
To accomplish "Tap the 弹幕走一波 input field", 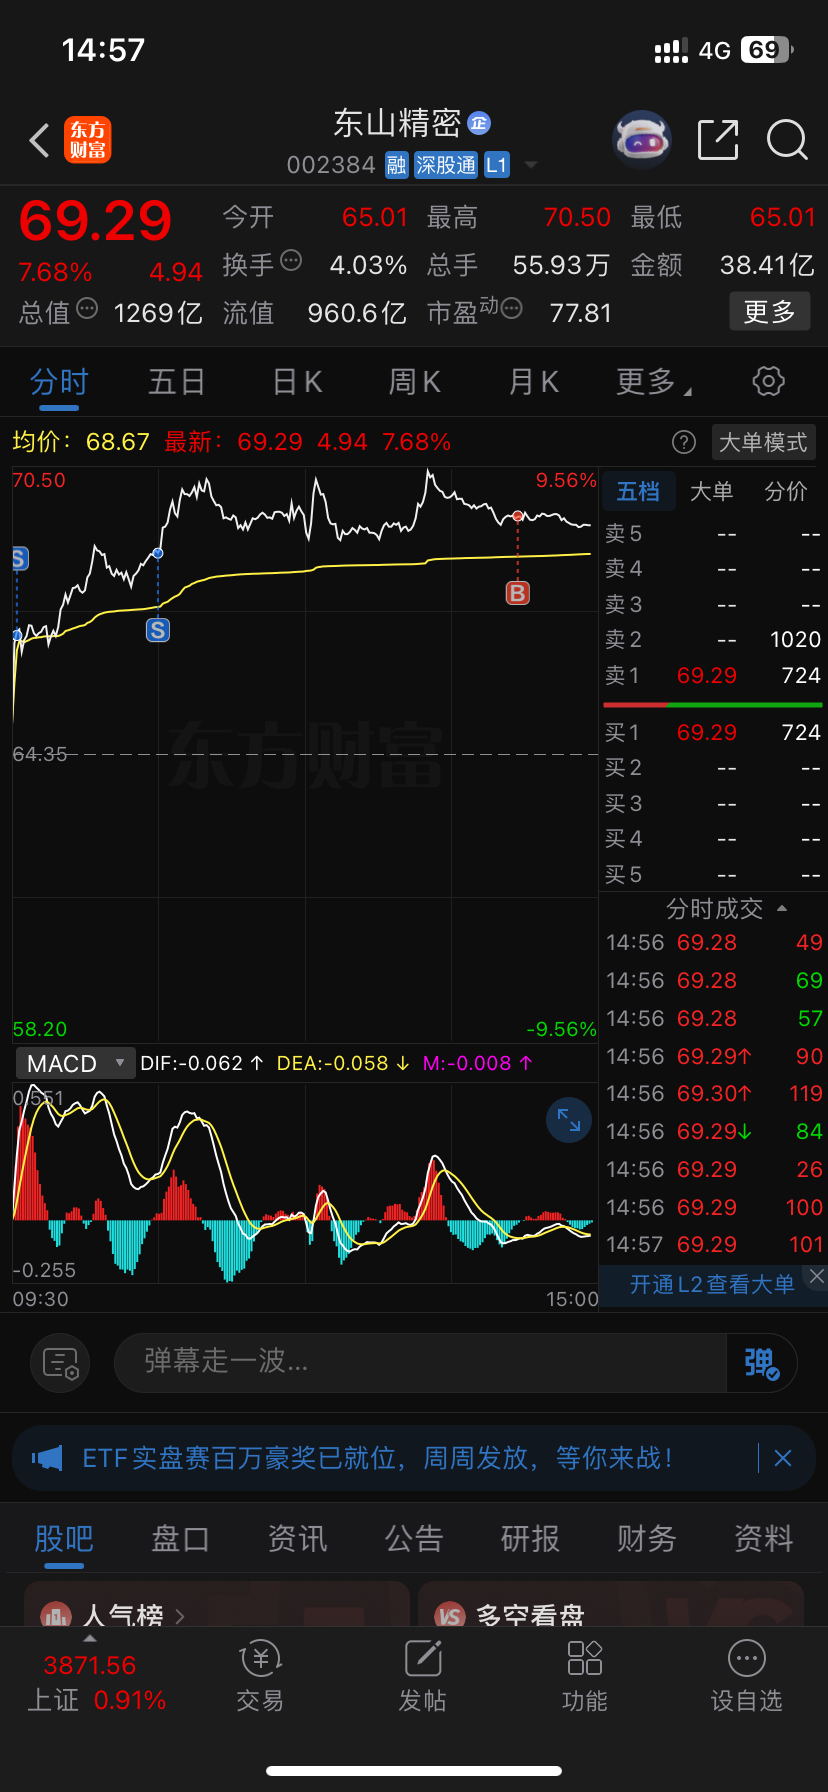I will pos(420,1362).
